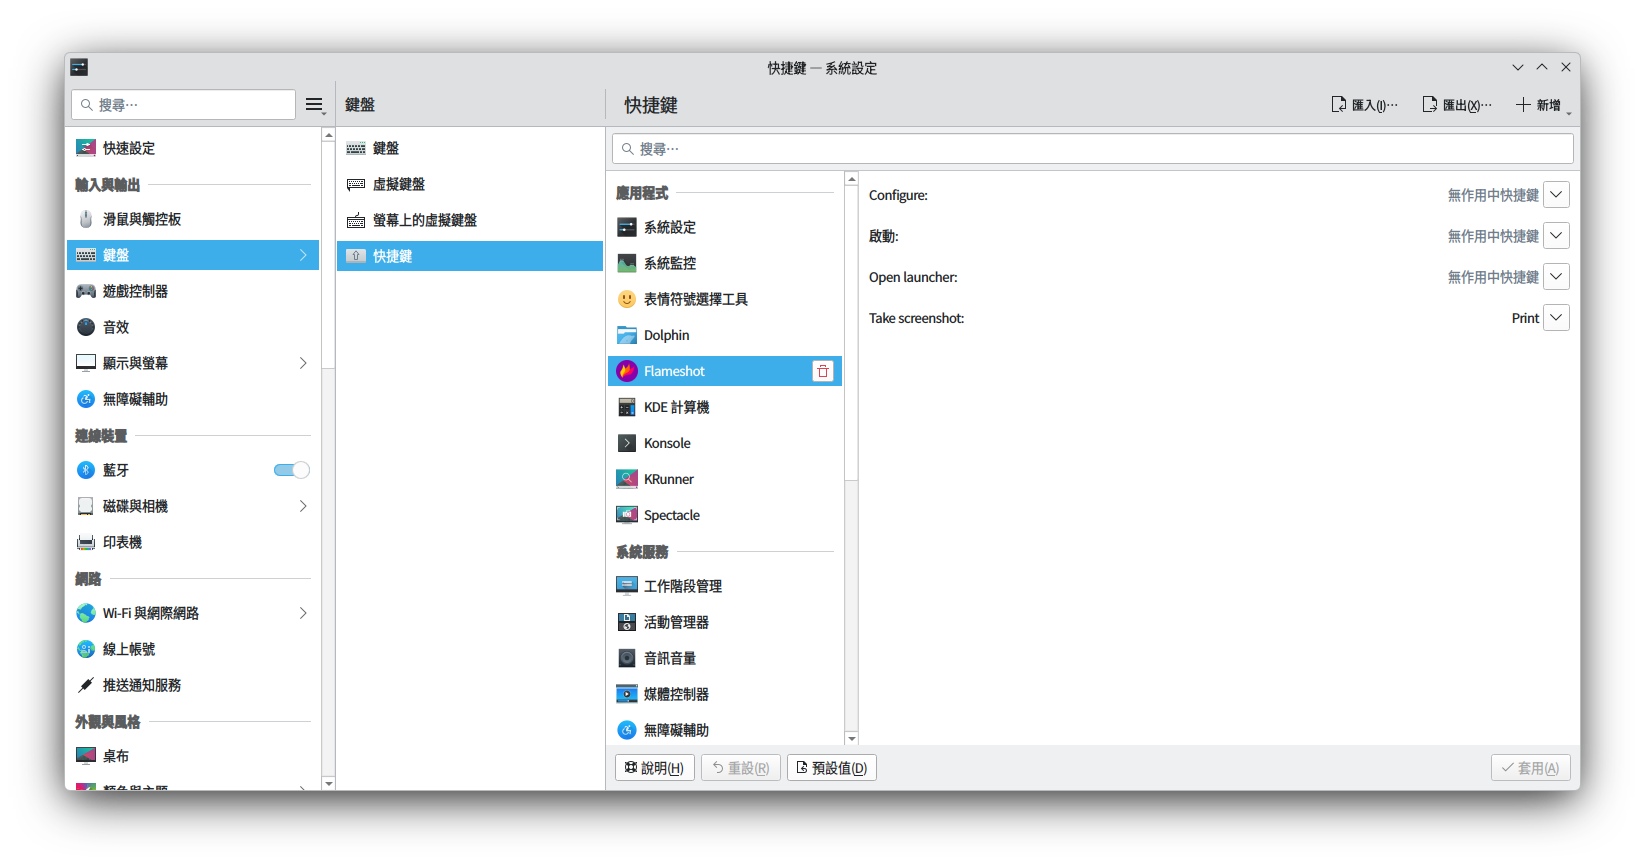
Task: Open the 虛擬鍵盤 page
Action: click(470, 184)
